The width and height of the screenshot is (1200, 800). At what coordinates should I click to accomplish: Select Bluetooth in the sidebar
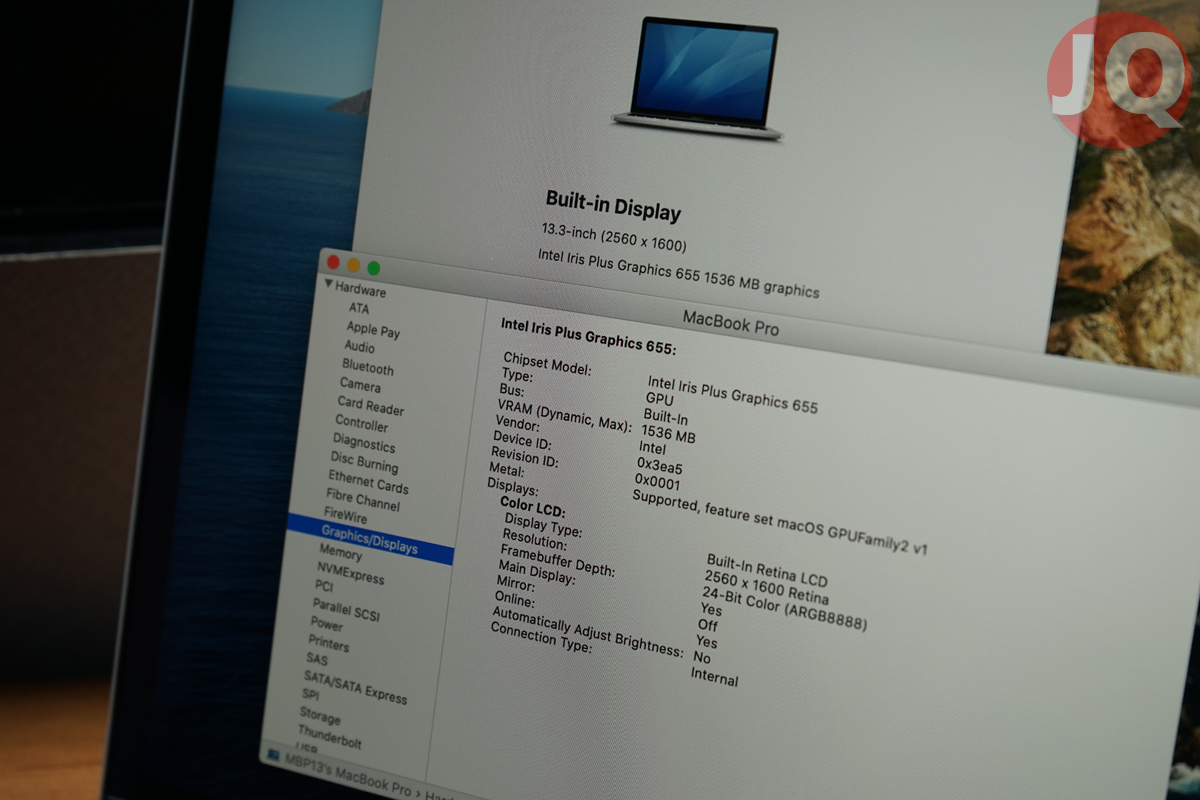tap(368, 367)
